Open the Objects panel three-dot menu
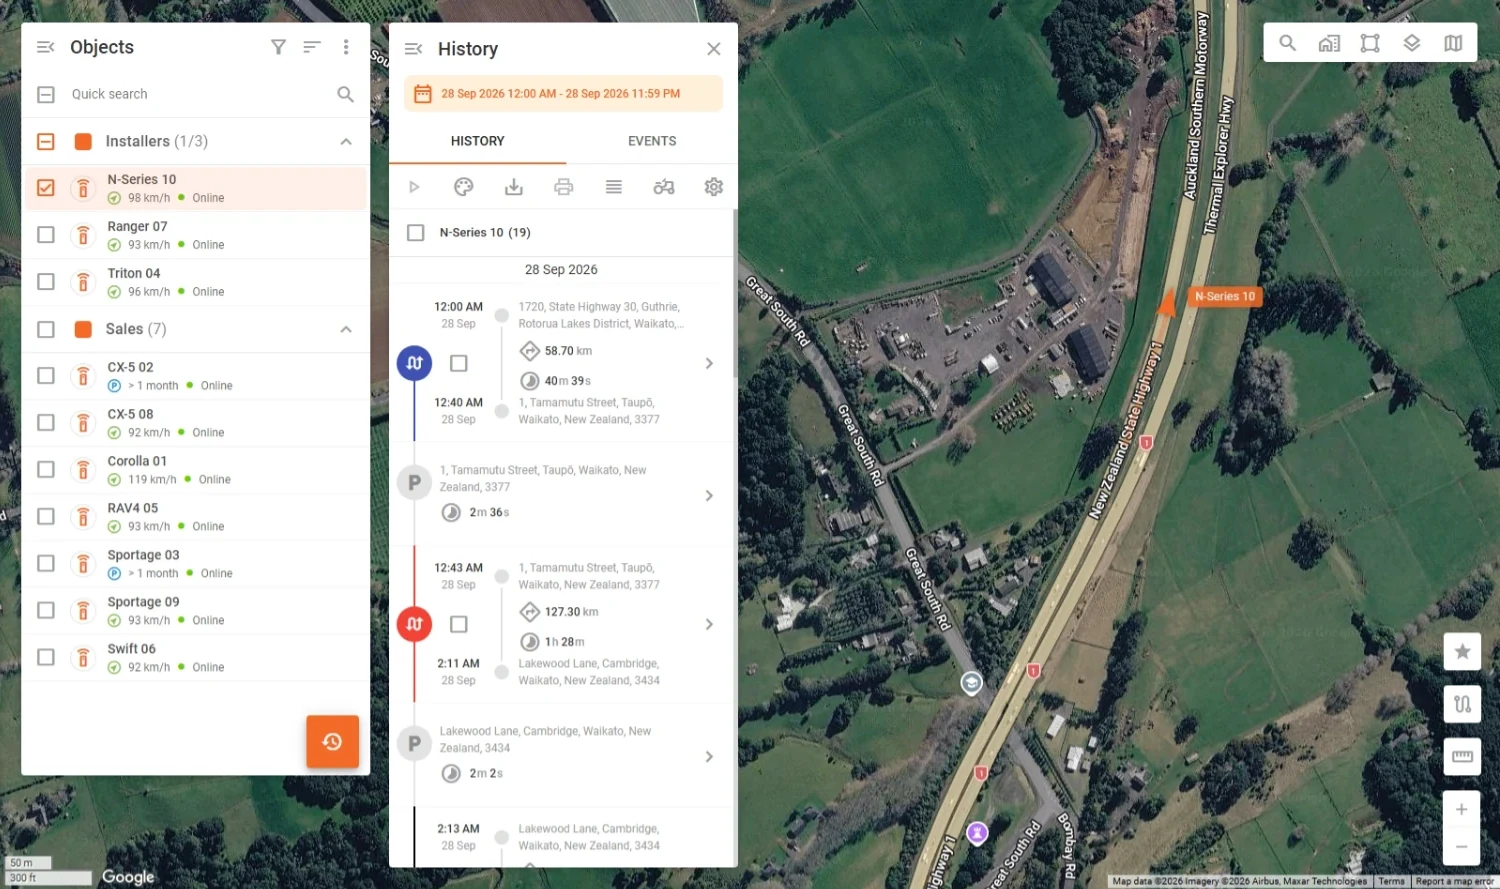 346,47
